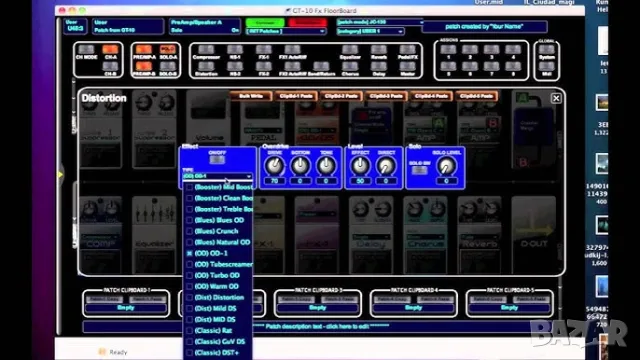
Task: Check the (Booster) Mid Boost checkbox
Action: click(189, 187)
